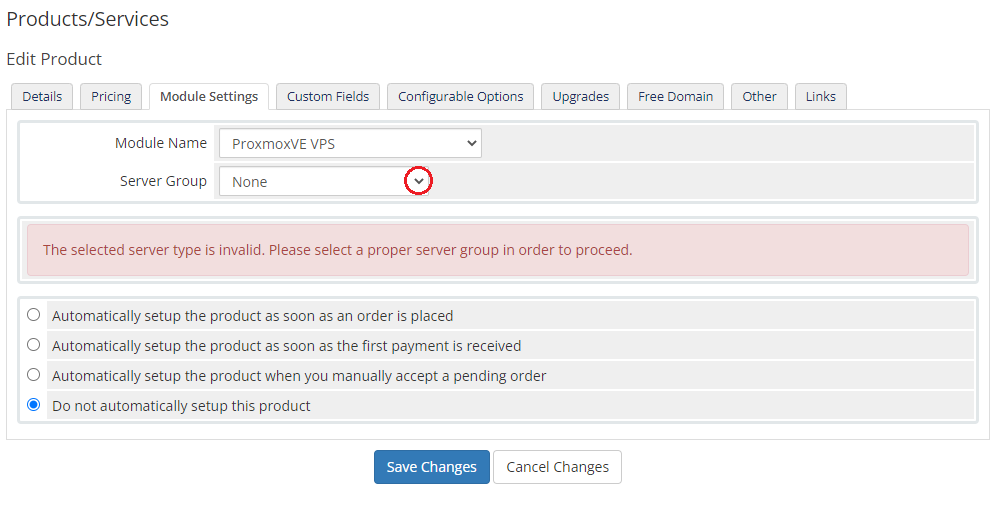Click the Module Name field label

(x=160, y=143)
